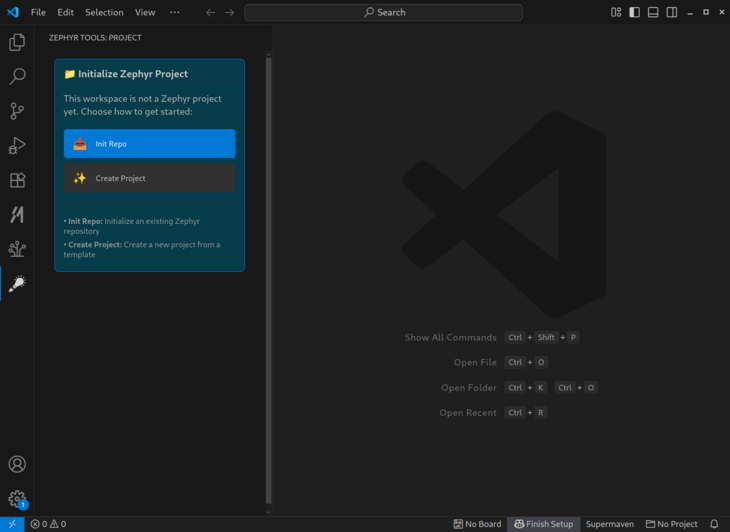Open the Explorer view in activity bar
Image resolution: width=730 pixels, height=532 pixels.
point(17,42)
